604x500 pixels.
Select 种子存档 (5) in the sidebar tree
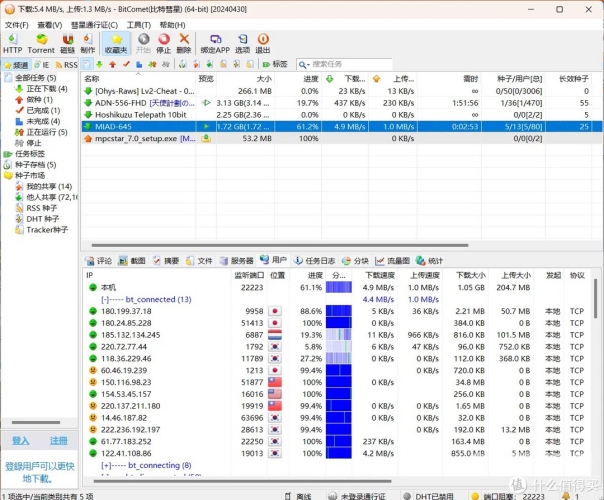(30, 165)
